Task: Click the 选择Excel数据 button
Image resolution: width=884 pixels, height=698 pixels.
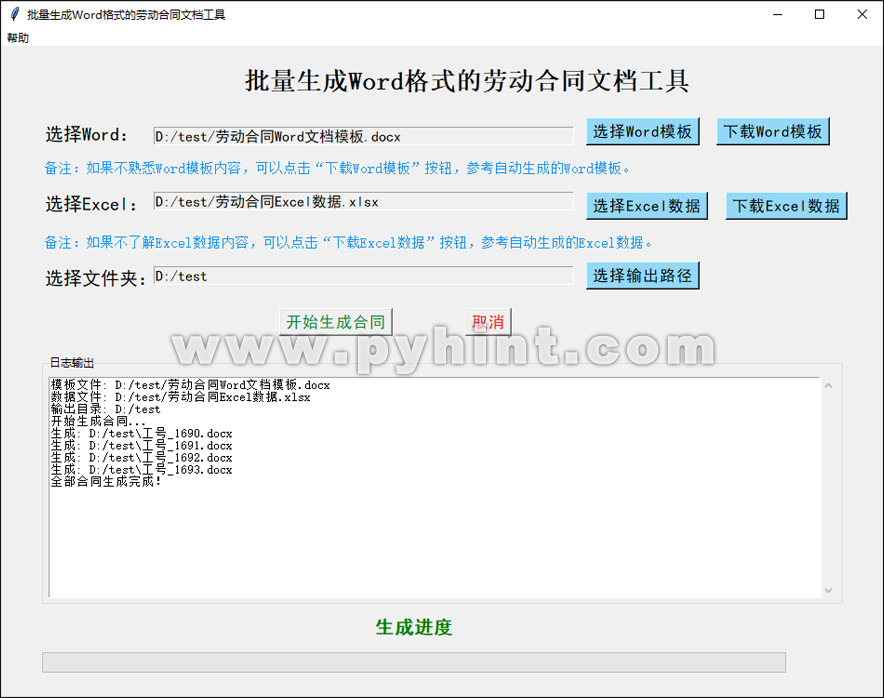Action: click(647, 206)
